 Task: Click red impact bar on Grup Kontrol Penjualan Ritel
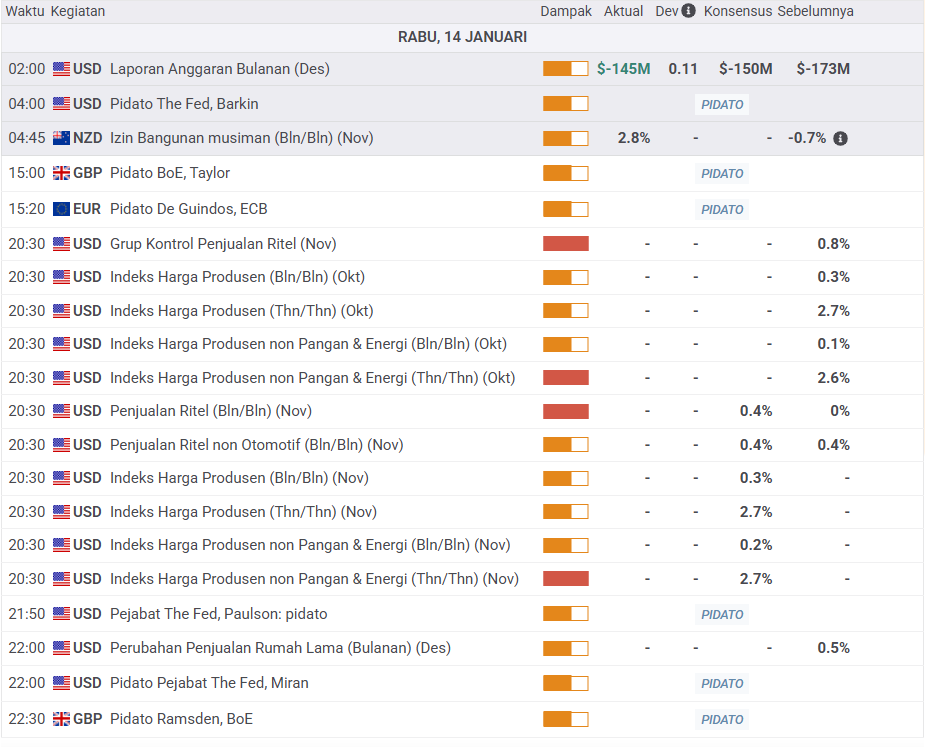tap(566, 244)
